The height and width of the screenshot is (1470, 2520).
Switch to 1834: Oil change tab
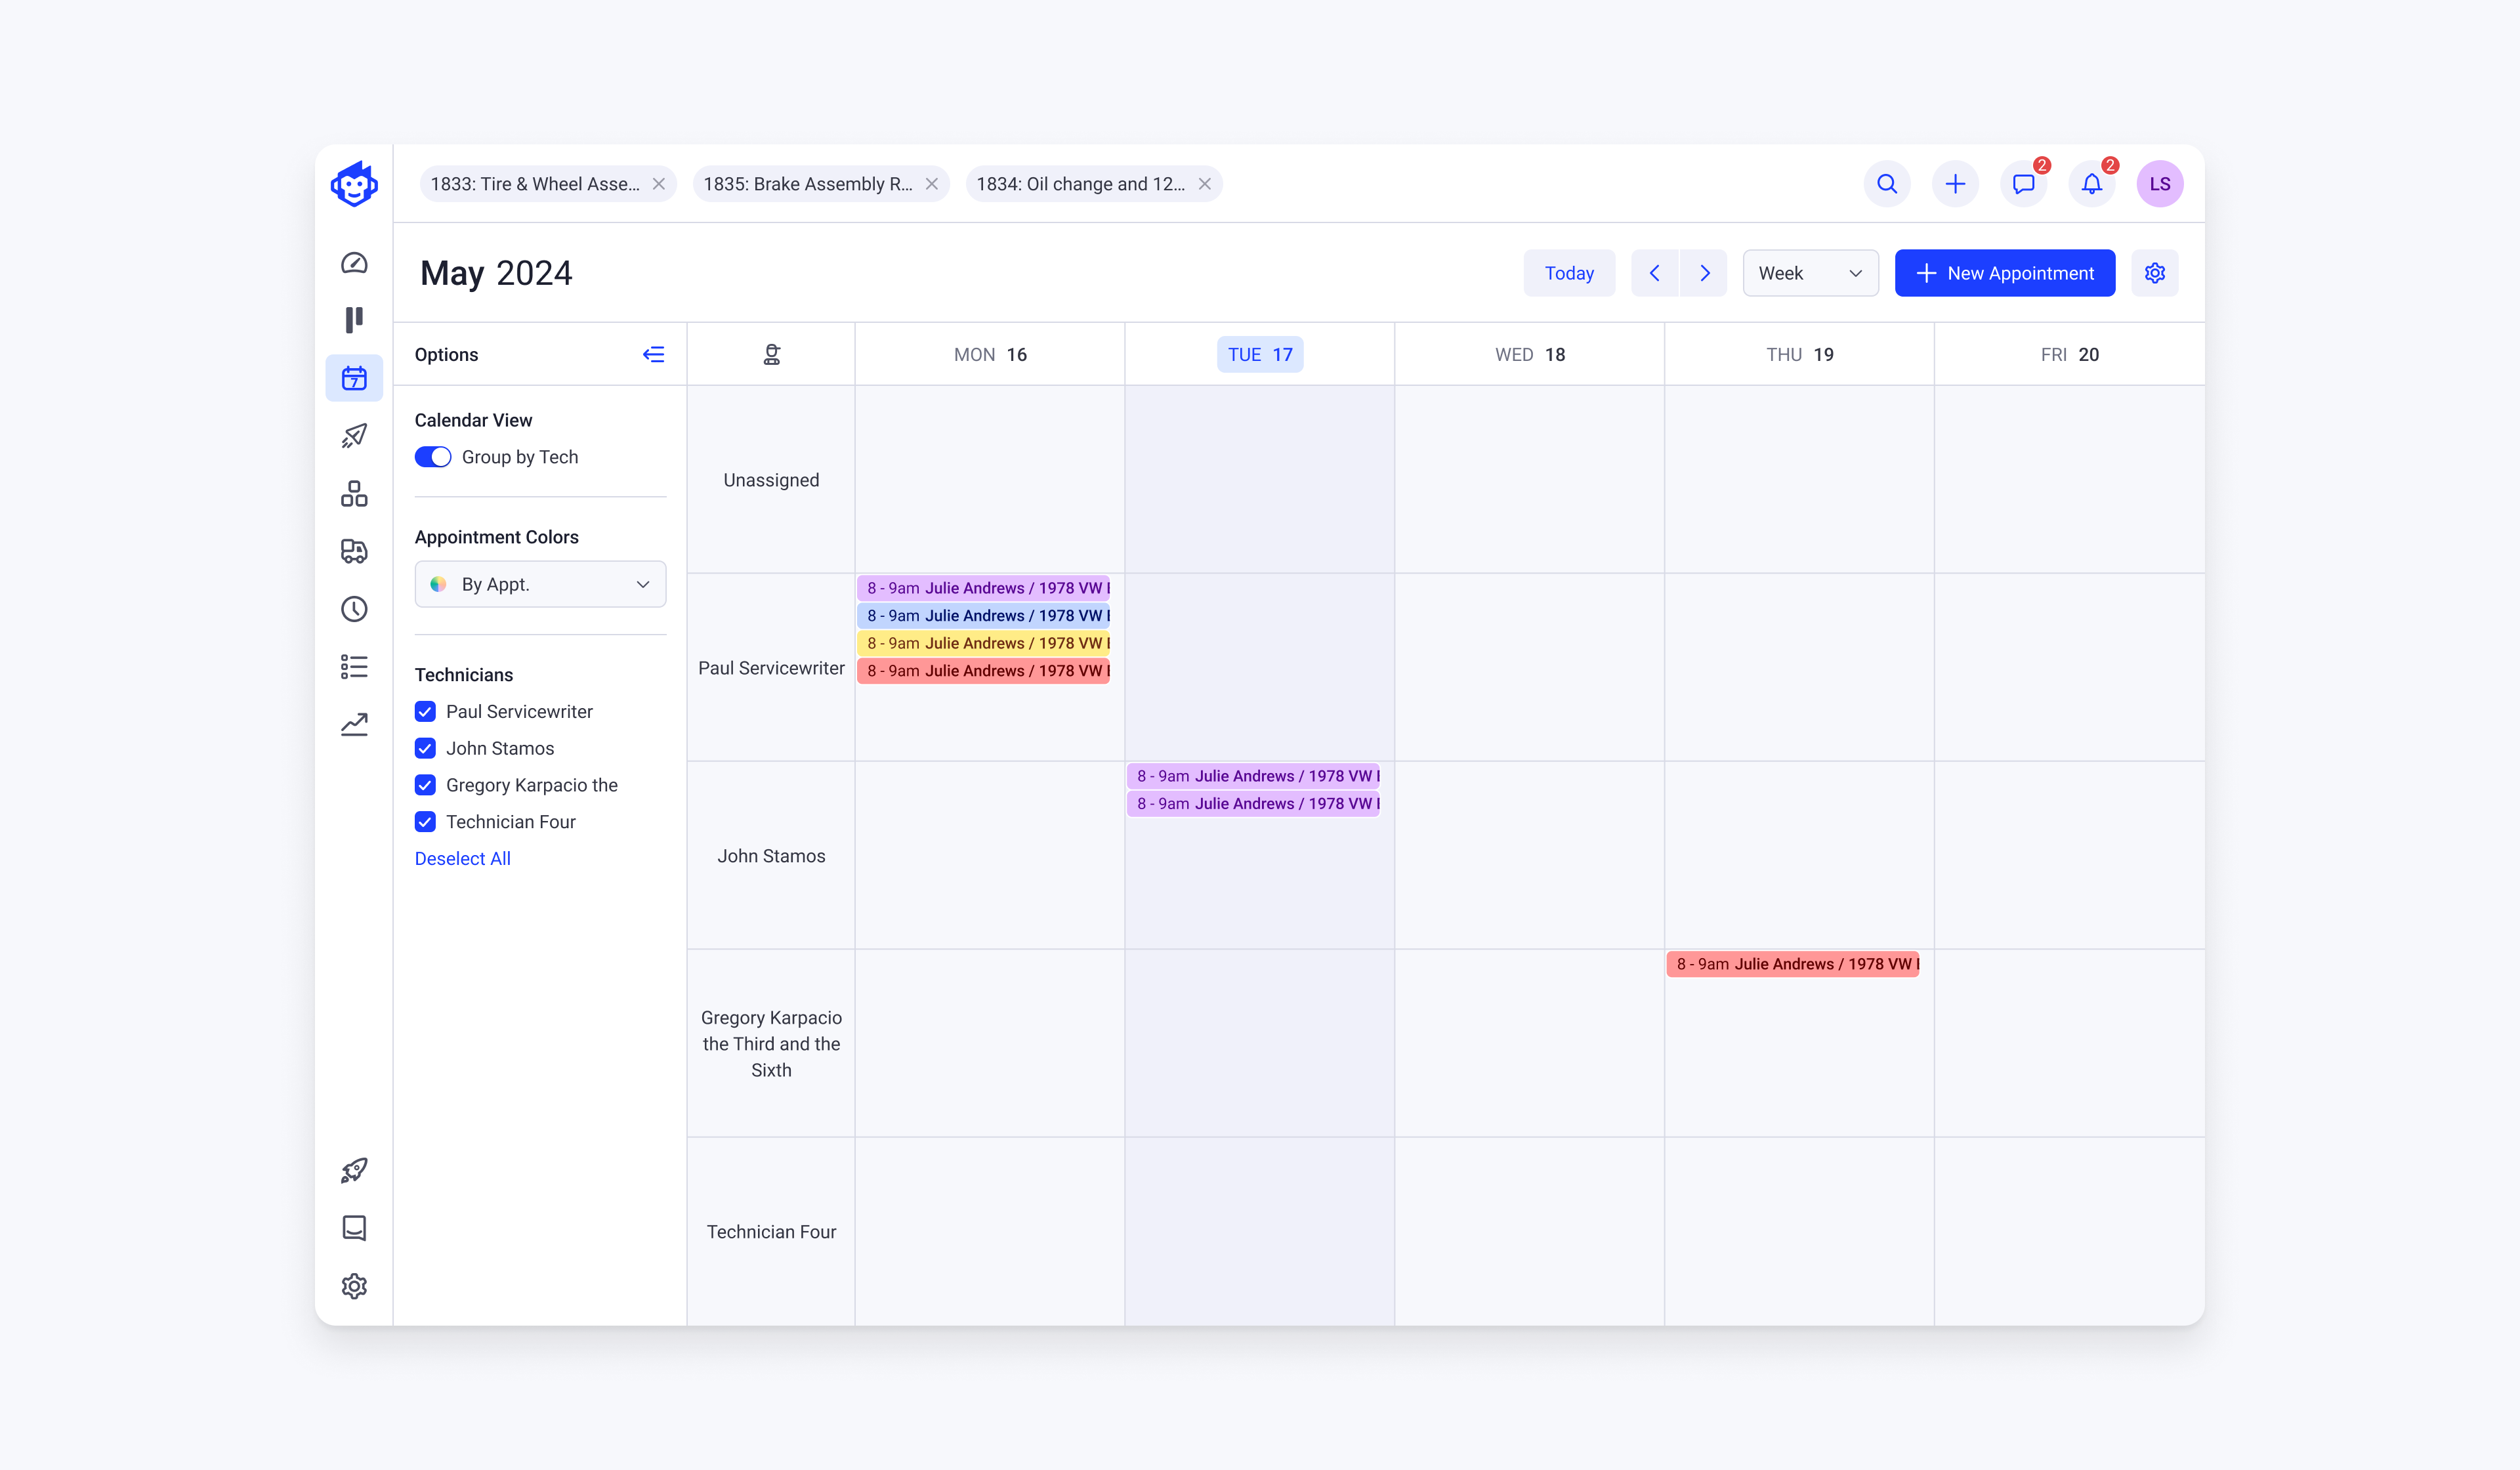(x=1080, y=184)
